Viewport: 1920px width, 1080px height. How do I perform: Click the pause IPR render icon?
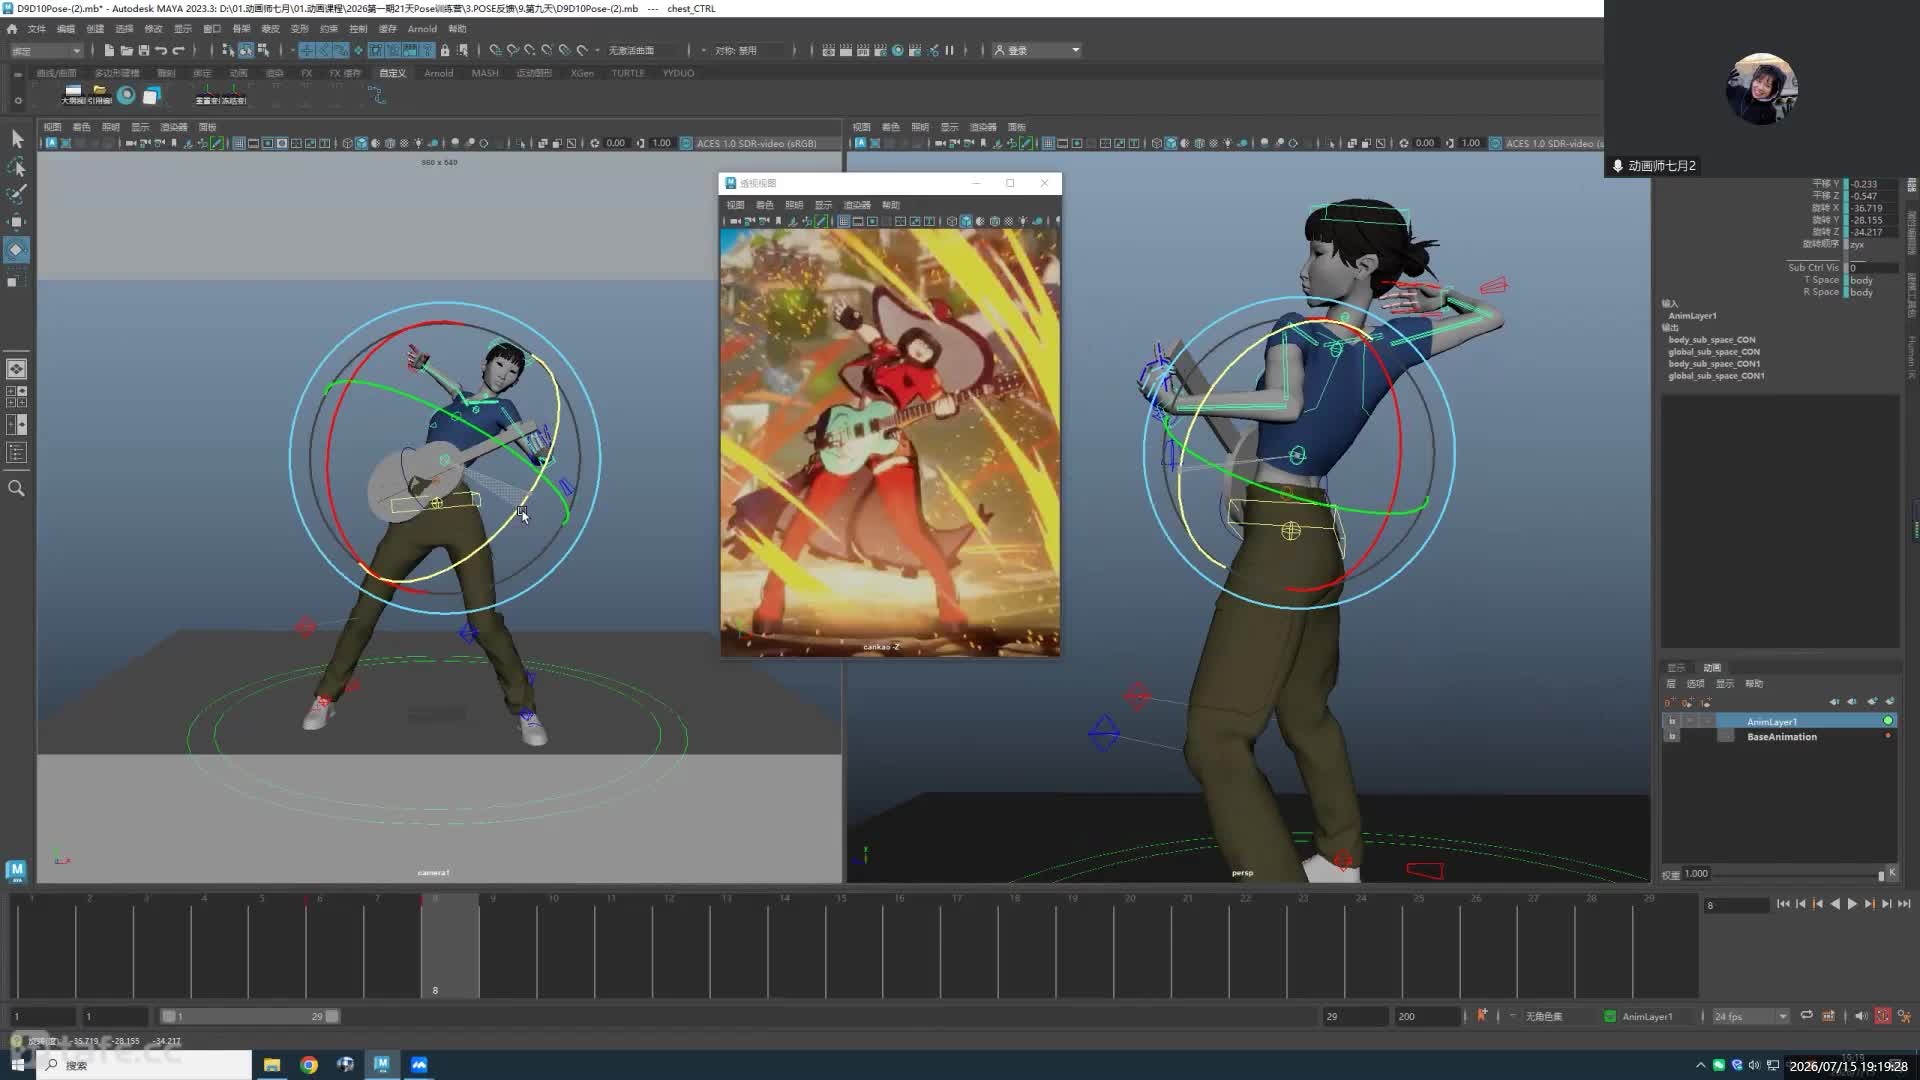click(x=949, y=50)
